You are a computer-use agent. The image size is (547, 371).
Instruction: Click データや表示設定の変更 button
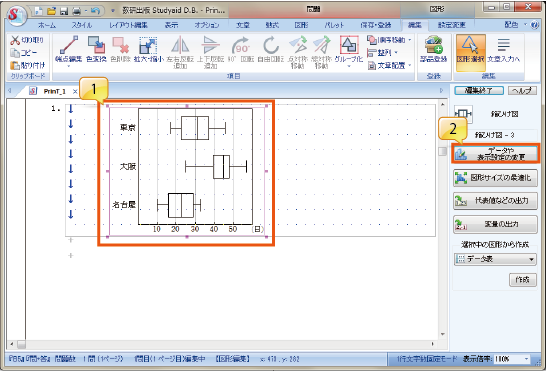pos(495,154)
